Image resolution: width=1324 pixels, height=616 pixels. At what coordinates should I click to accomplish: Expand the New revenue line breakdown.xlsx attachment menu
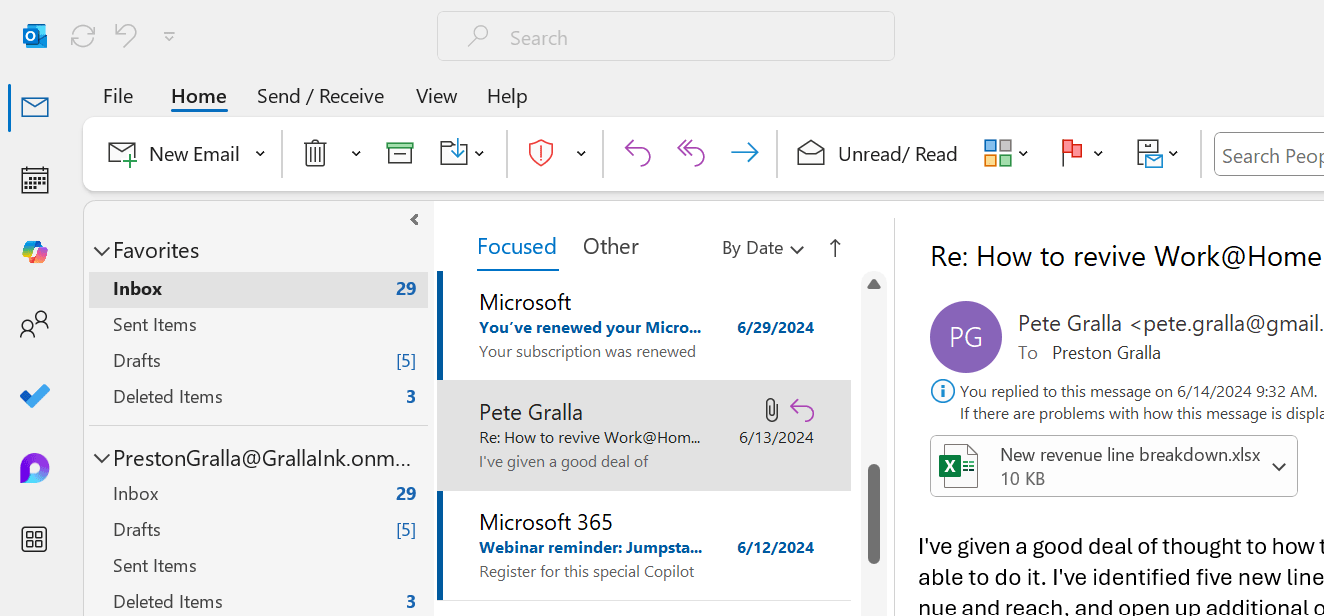[1279, 466]
